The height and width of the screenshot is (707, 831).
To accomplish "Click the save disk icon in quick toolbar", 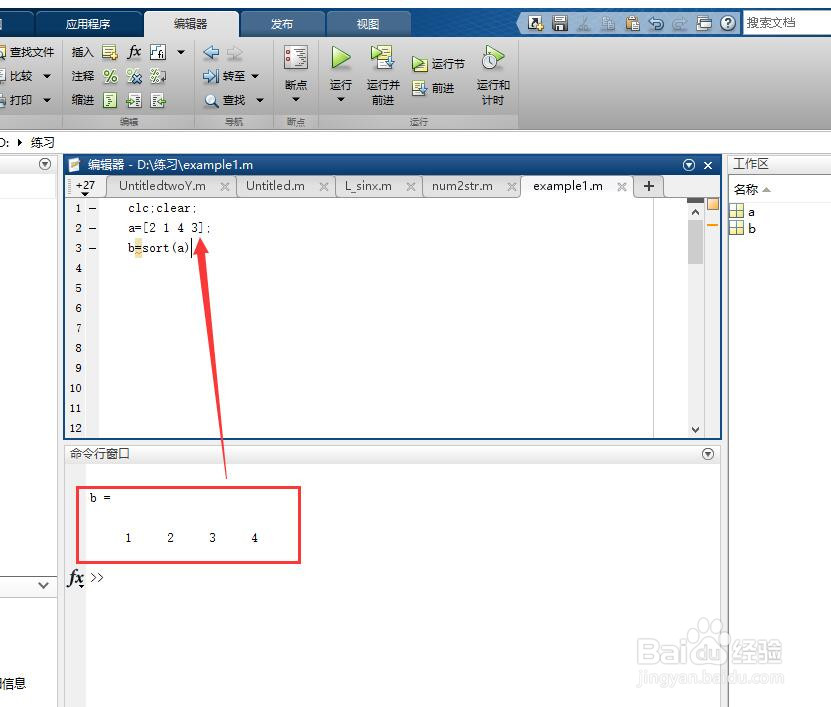I will pos(560,23).
